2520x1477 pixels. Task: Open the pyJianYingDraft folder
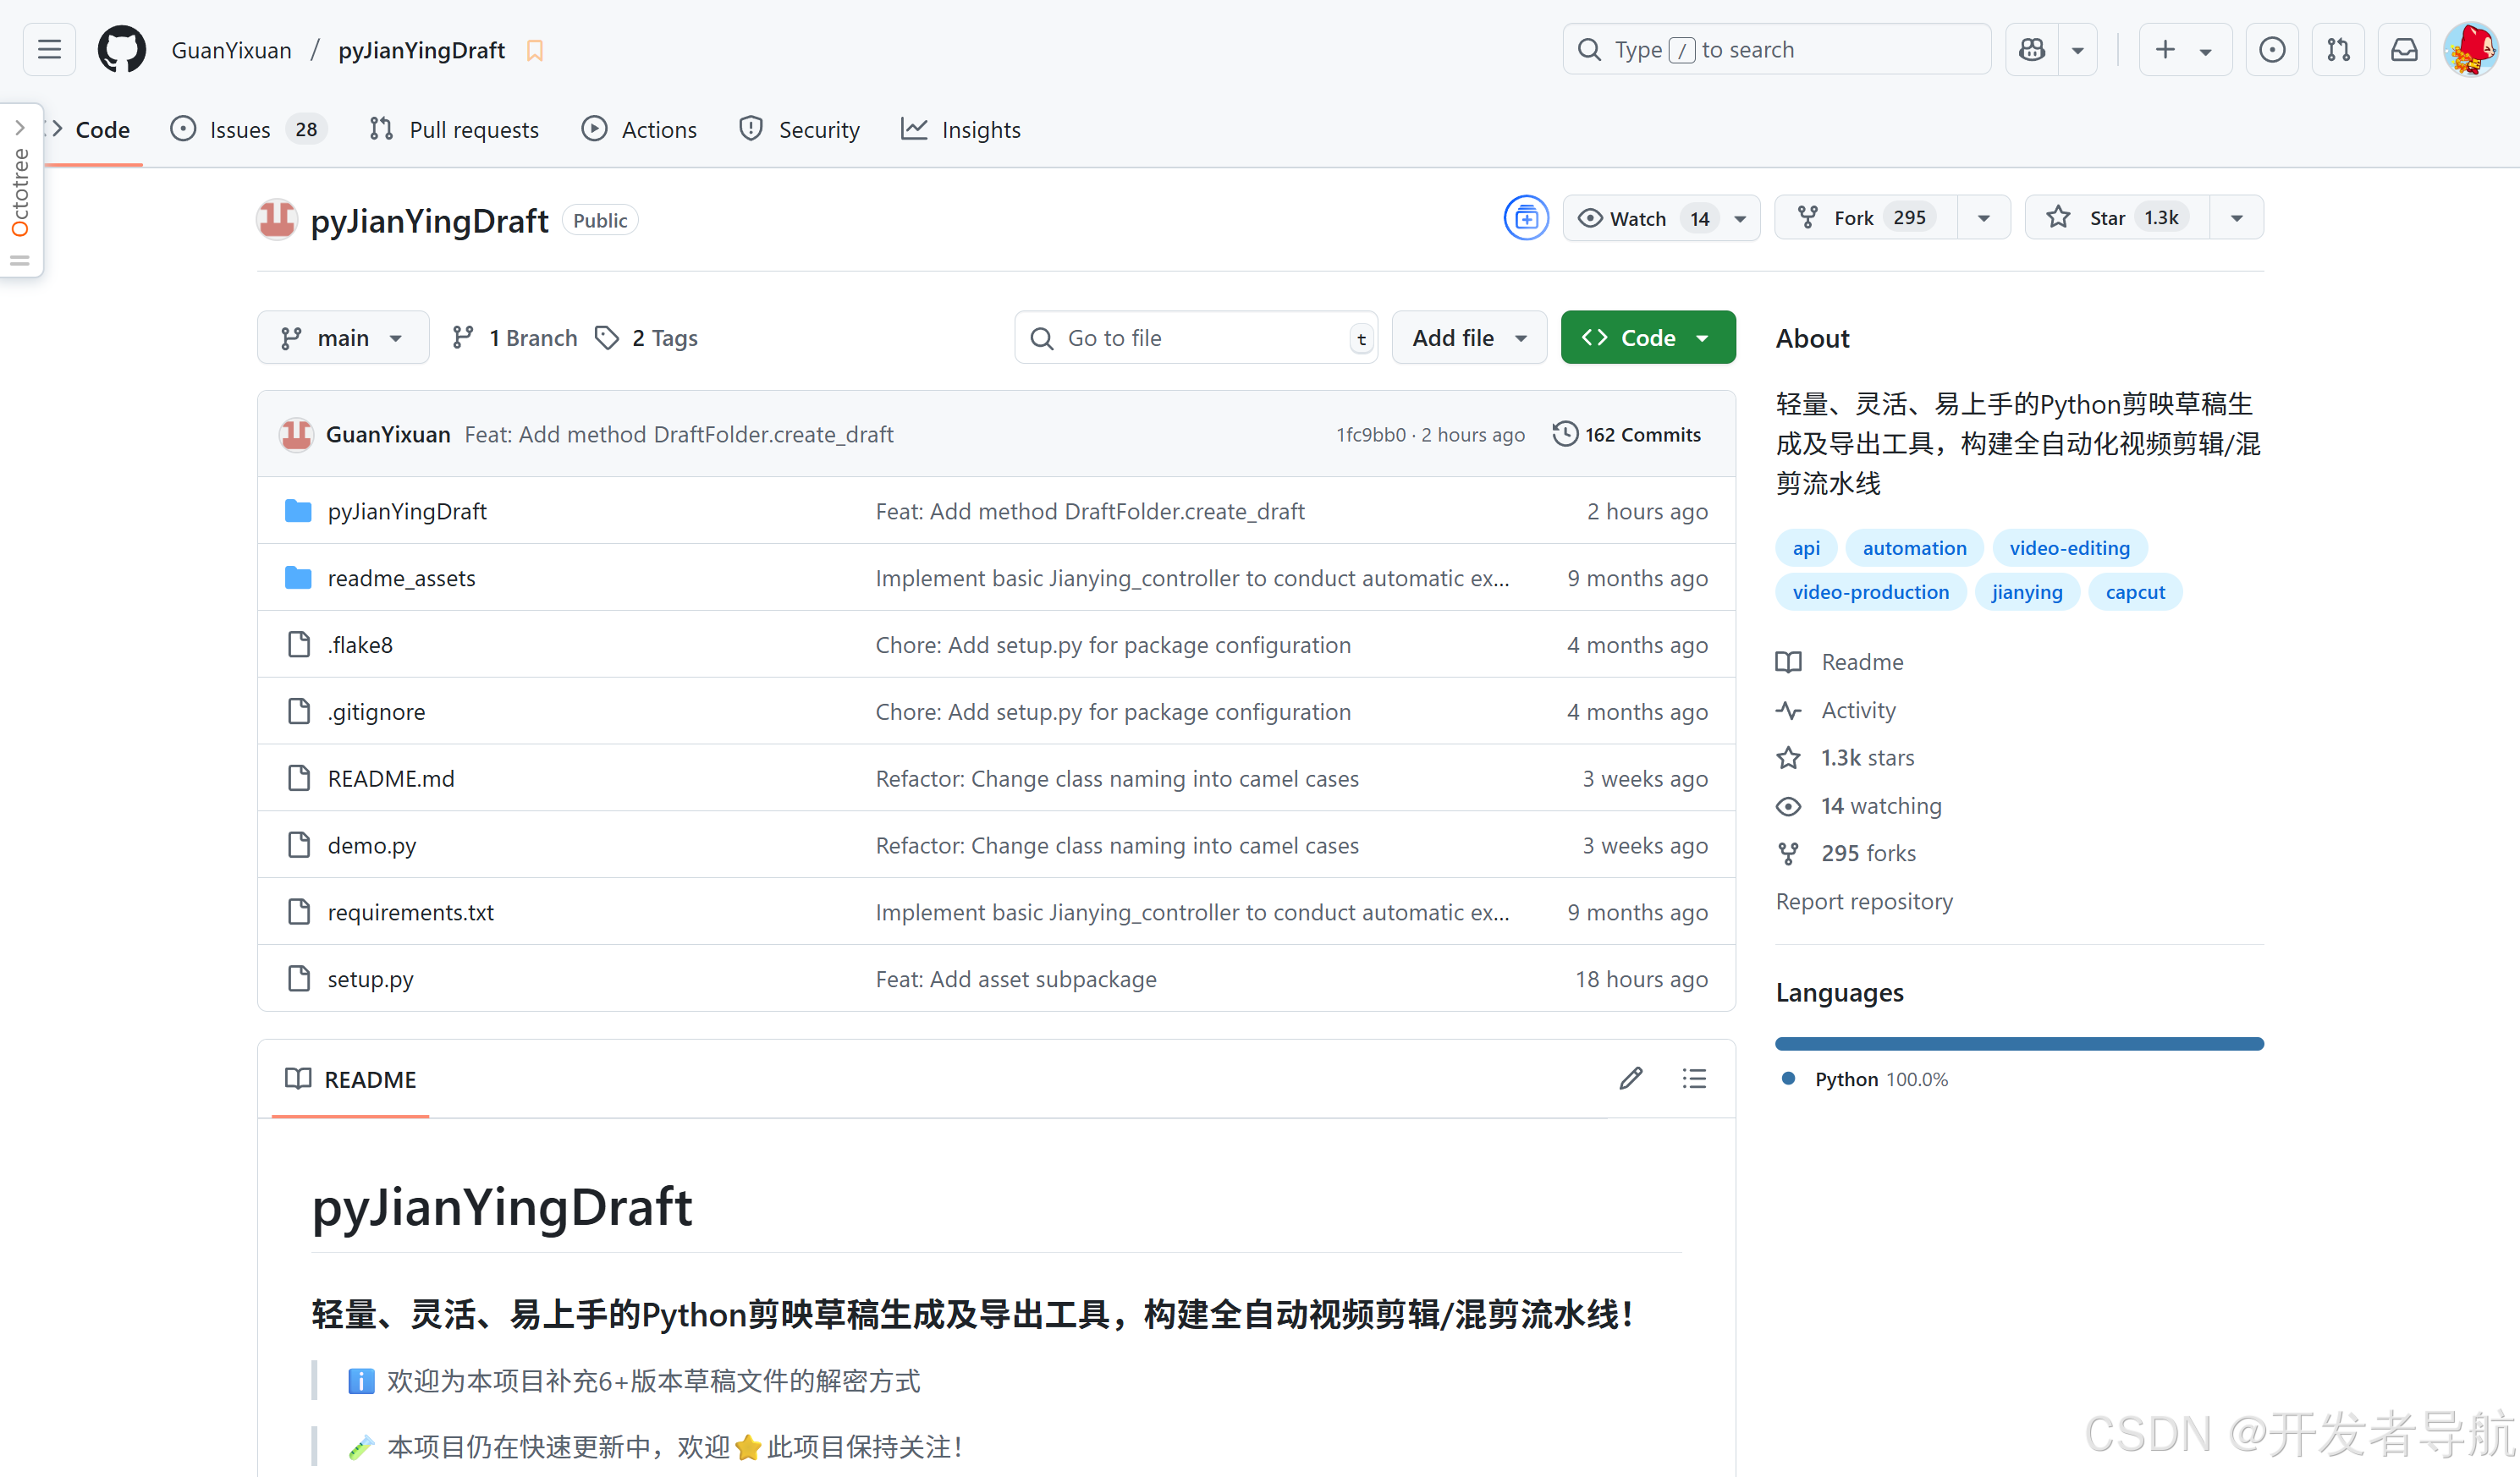[407, 512]
